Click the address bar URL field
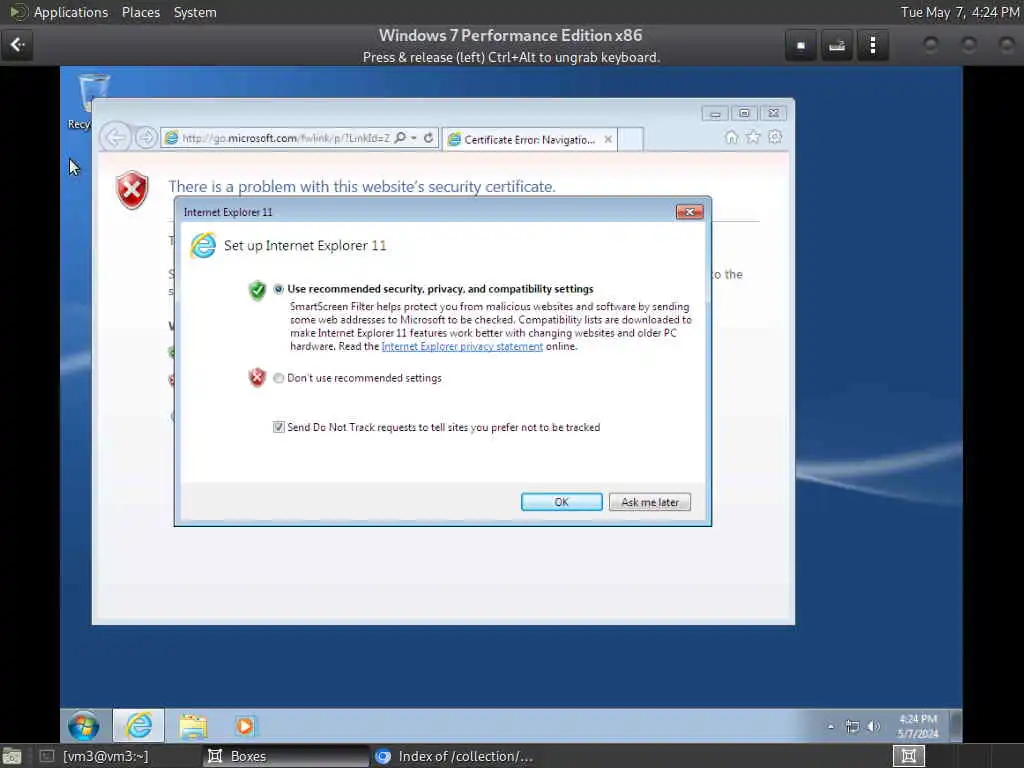Viewport: 1024px width, 768px height. pos(285,138)
